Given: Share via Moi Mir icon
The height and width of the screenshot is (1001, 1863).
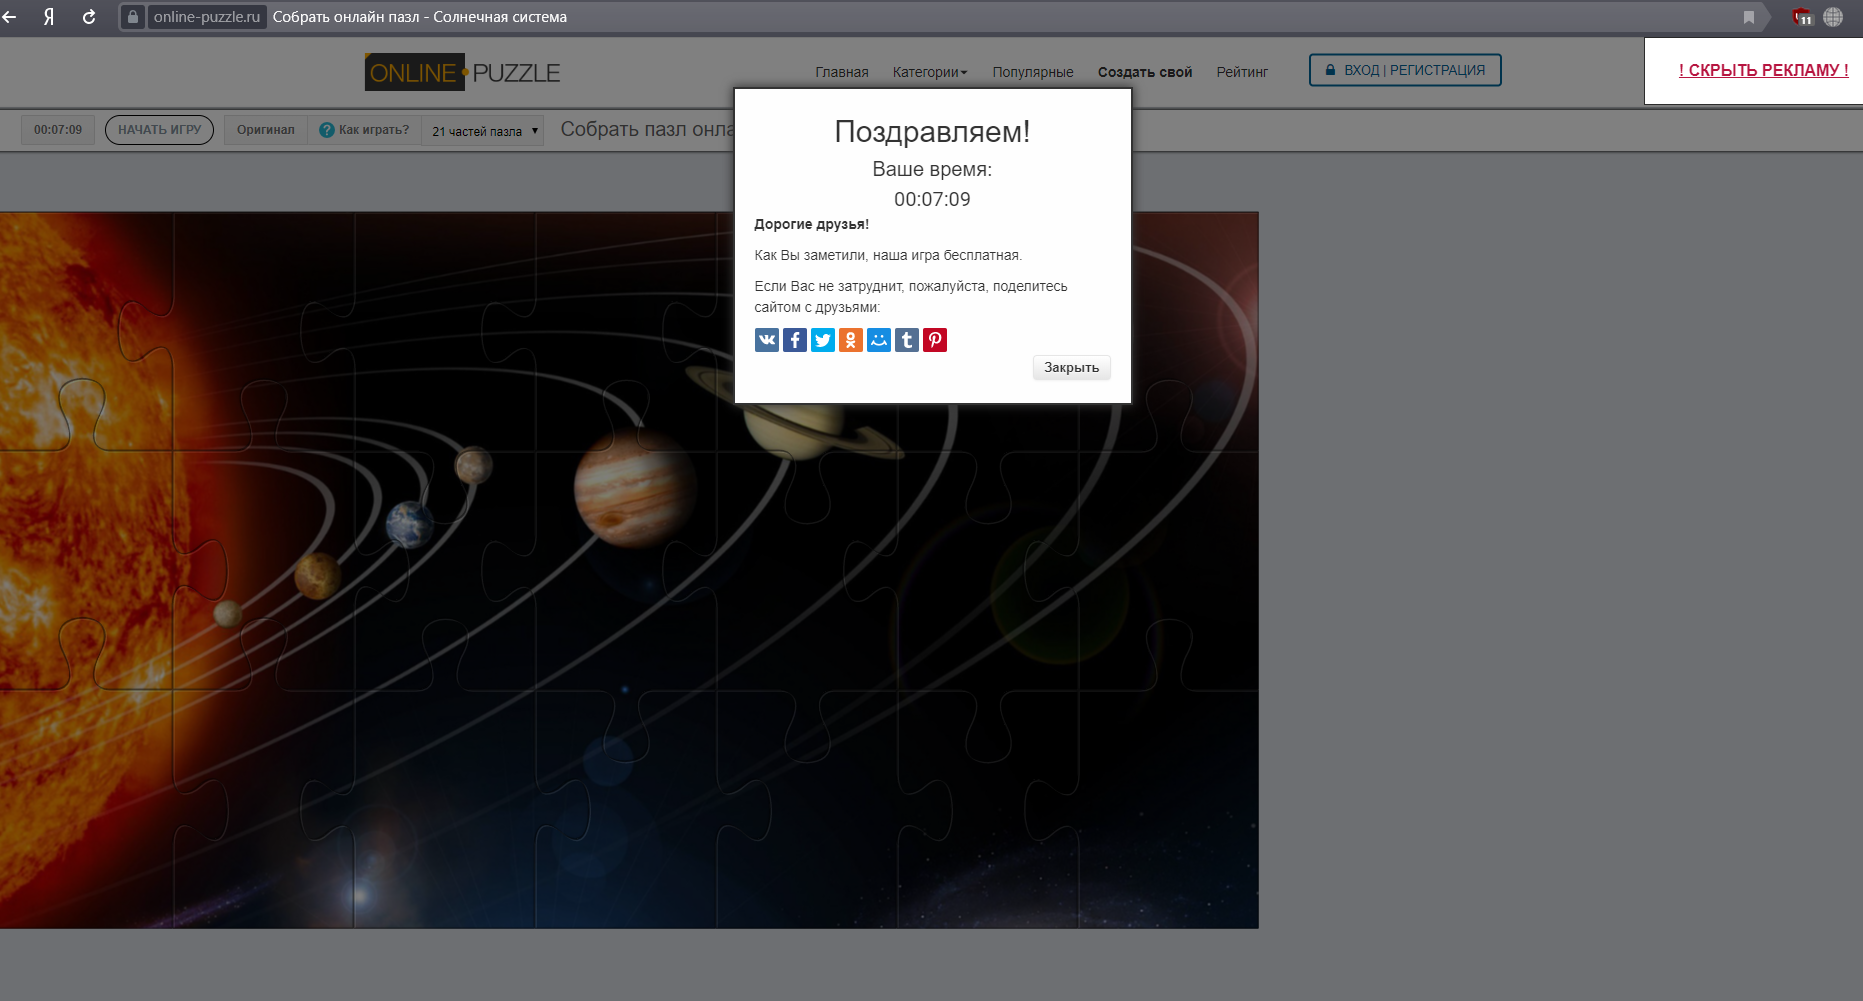Looking at the screenshot, I should point(878,340).
